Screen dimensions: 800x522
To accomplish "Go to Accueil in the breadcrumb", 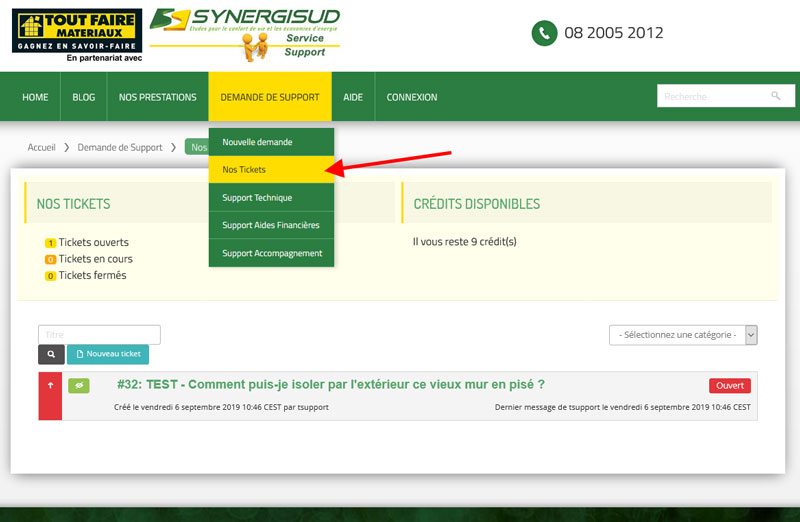I will [41, 147].
